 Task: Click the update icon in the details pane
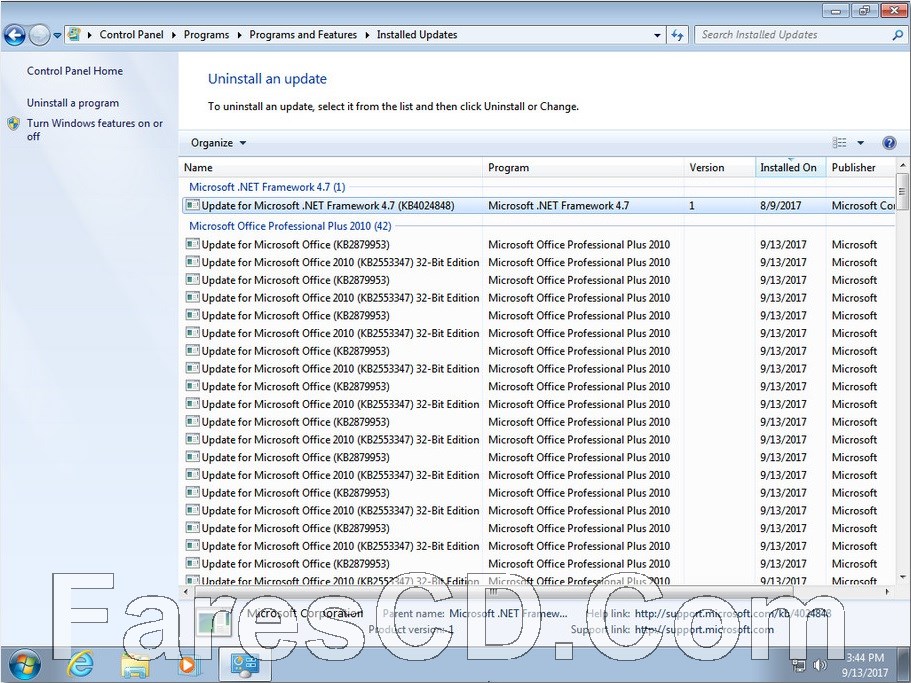click(x=213, y=621)
